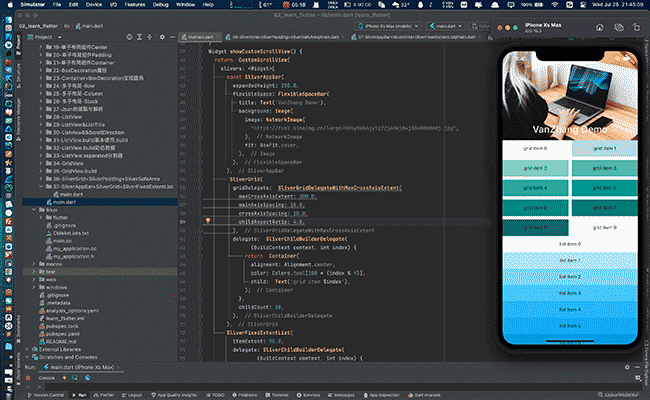
Task: Click the Apple menu icon
Action: pyautogui.click(x=10, y=5)
